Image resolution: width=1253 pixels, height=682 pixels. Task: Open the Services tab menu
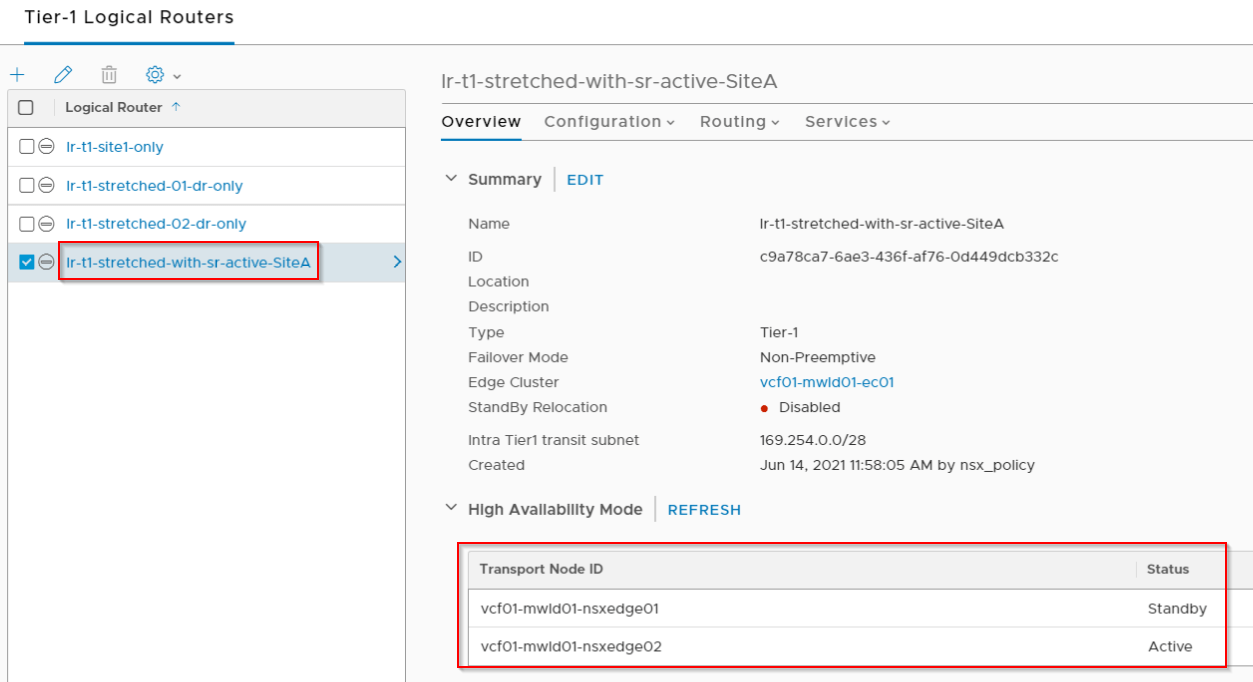[847, 122]
